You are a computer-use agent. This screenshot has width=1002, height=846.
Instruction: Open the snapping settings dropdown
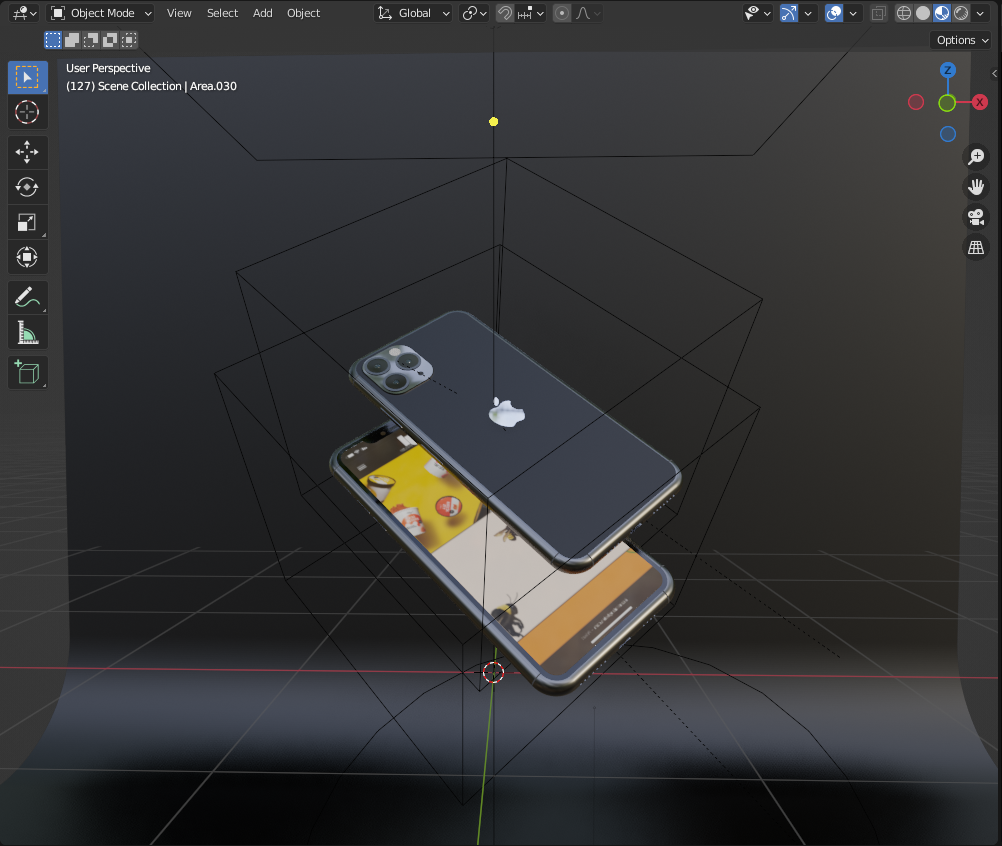tap(530, 13)
